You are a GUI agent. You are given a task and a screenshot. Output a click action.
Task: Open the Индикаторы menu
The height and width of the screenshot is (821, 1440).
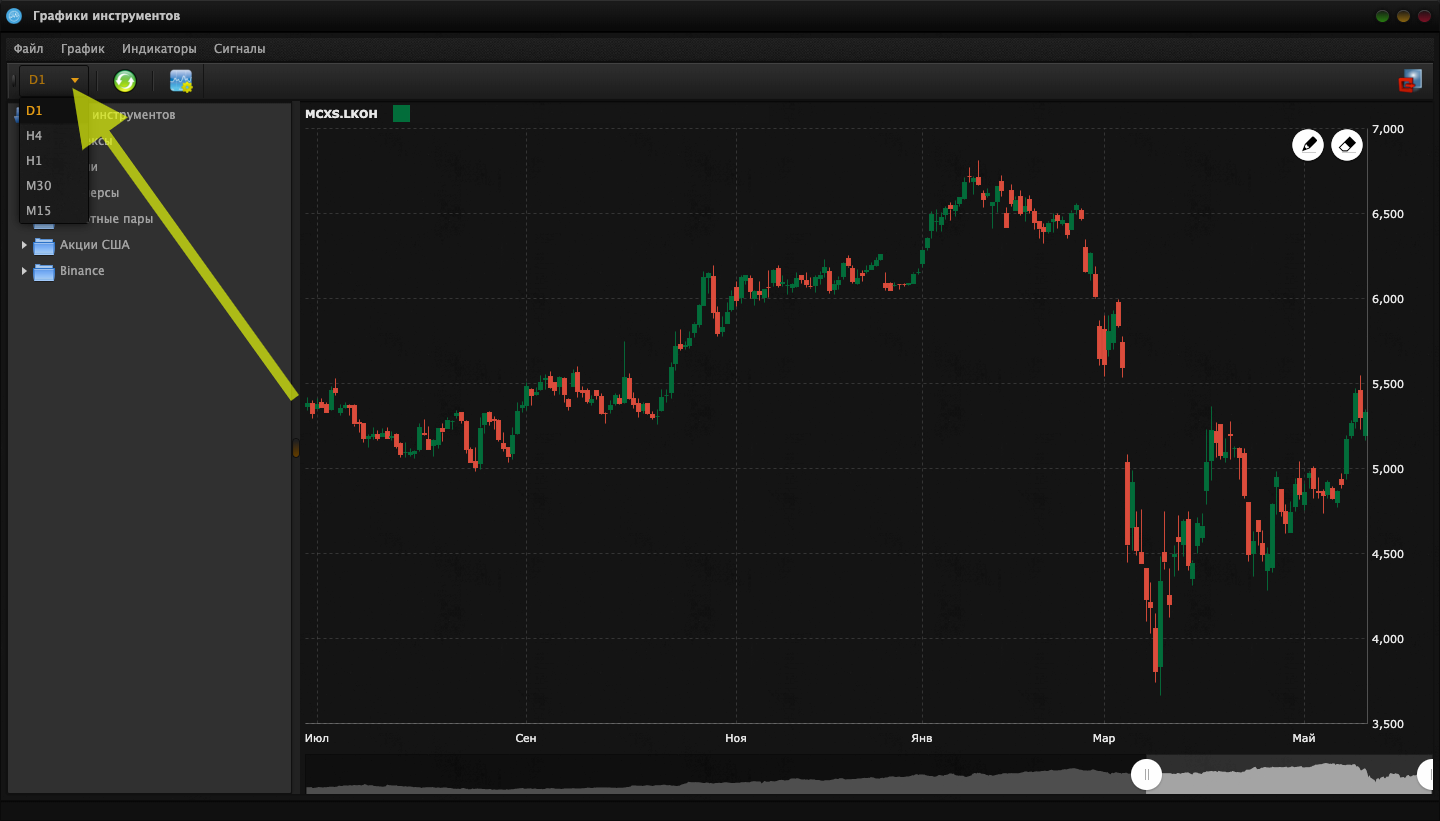159,48
